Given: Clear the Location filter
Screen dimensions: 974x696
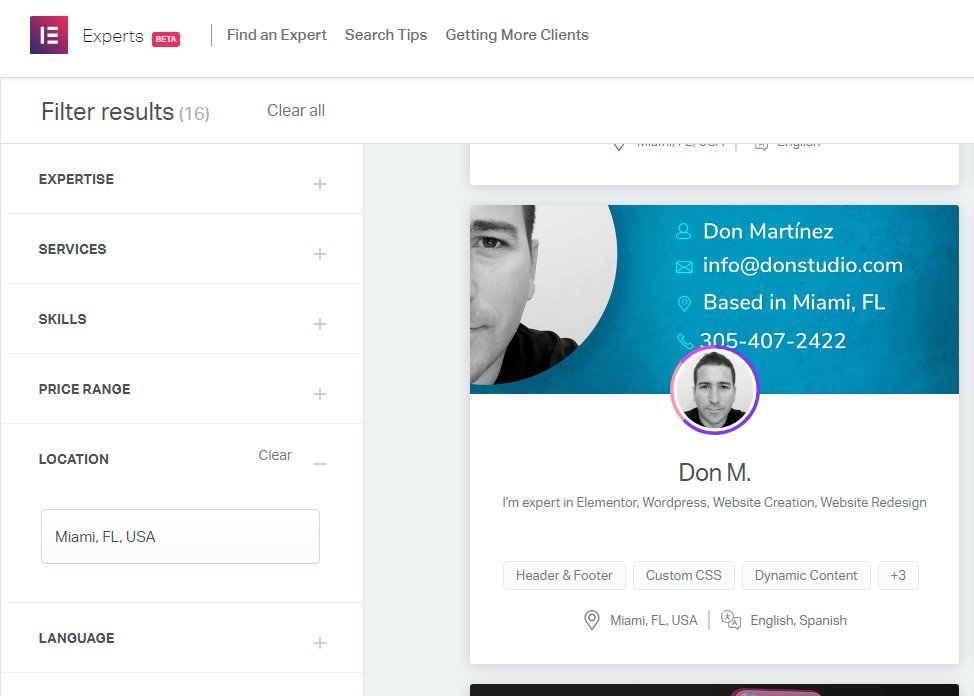Looking at the screenshot, I should click(275, 455).
